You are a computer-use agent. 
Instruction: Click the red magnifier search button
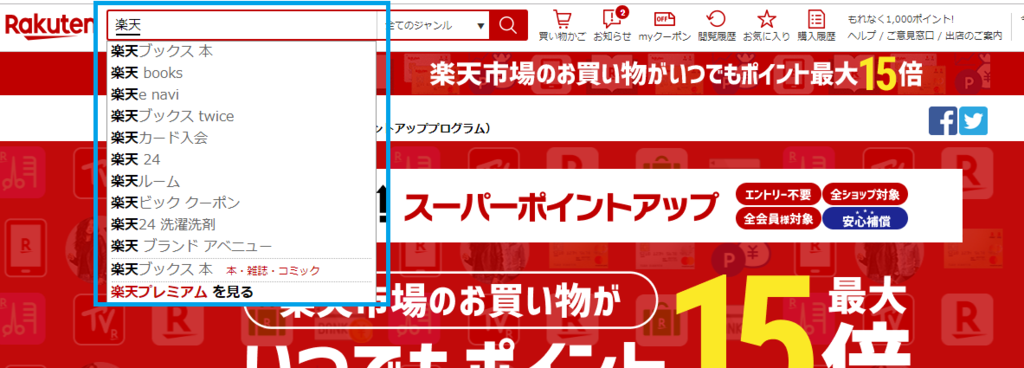(x=508, y=25)
